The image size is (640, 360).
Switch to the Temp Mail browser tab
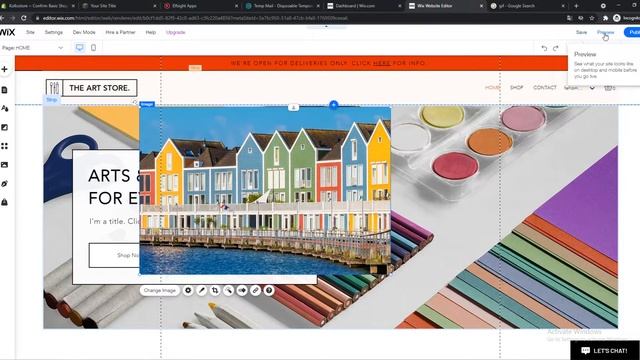click(x=282, y=6)
